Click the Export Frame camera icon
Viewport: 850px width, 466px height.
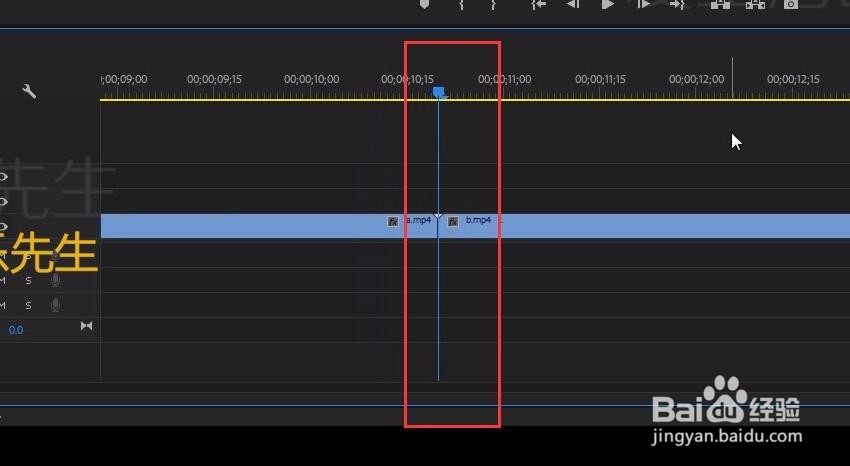tap(791, 4)
